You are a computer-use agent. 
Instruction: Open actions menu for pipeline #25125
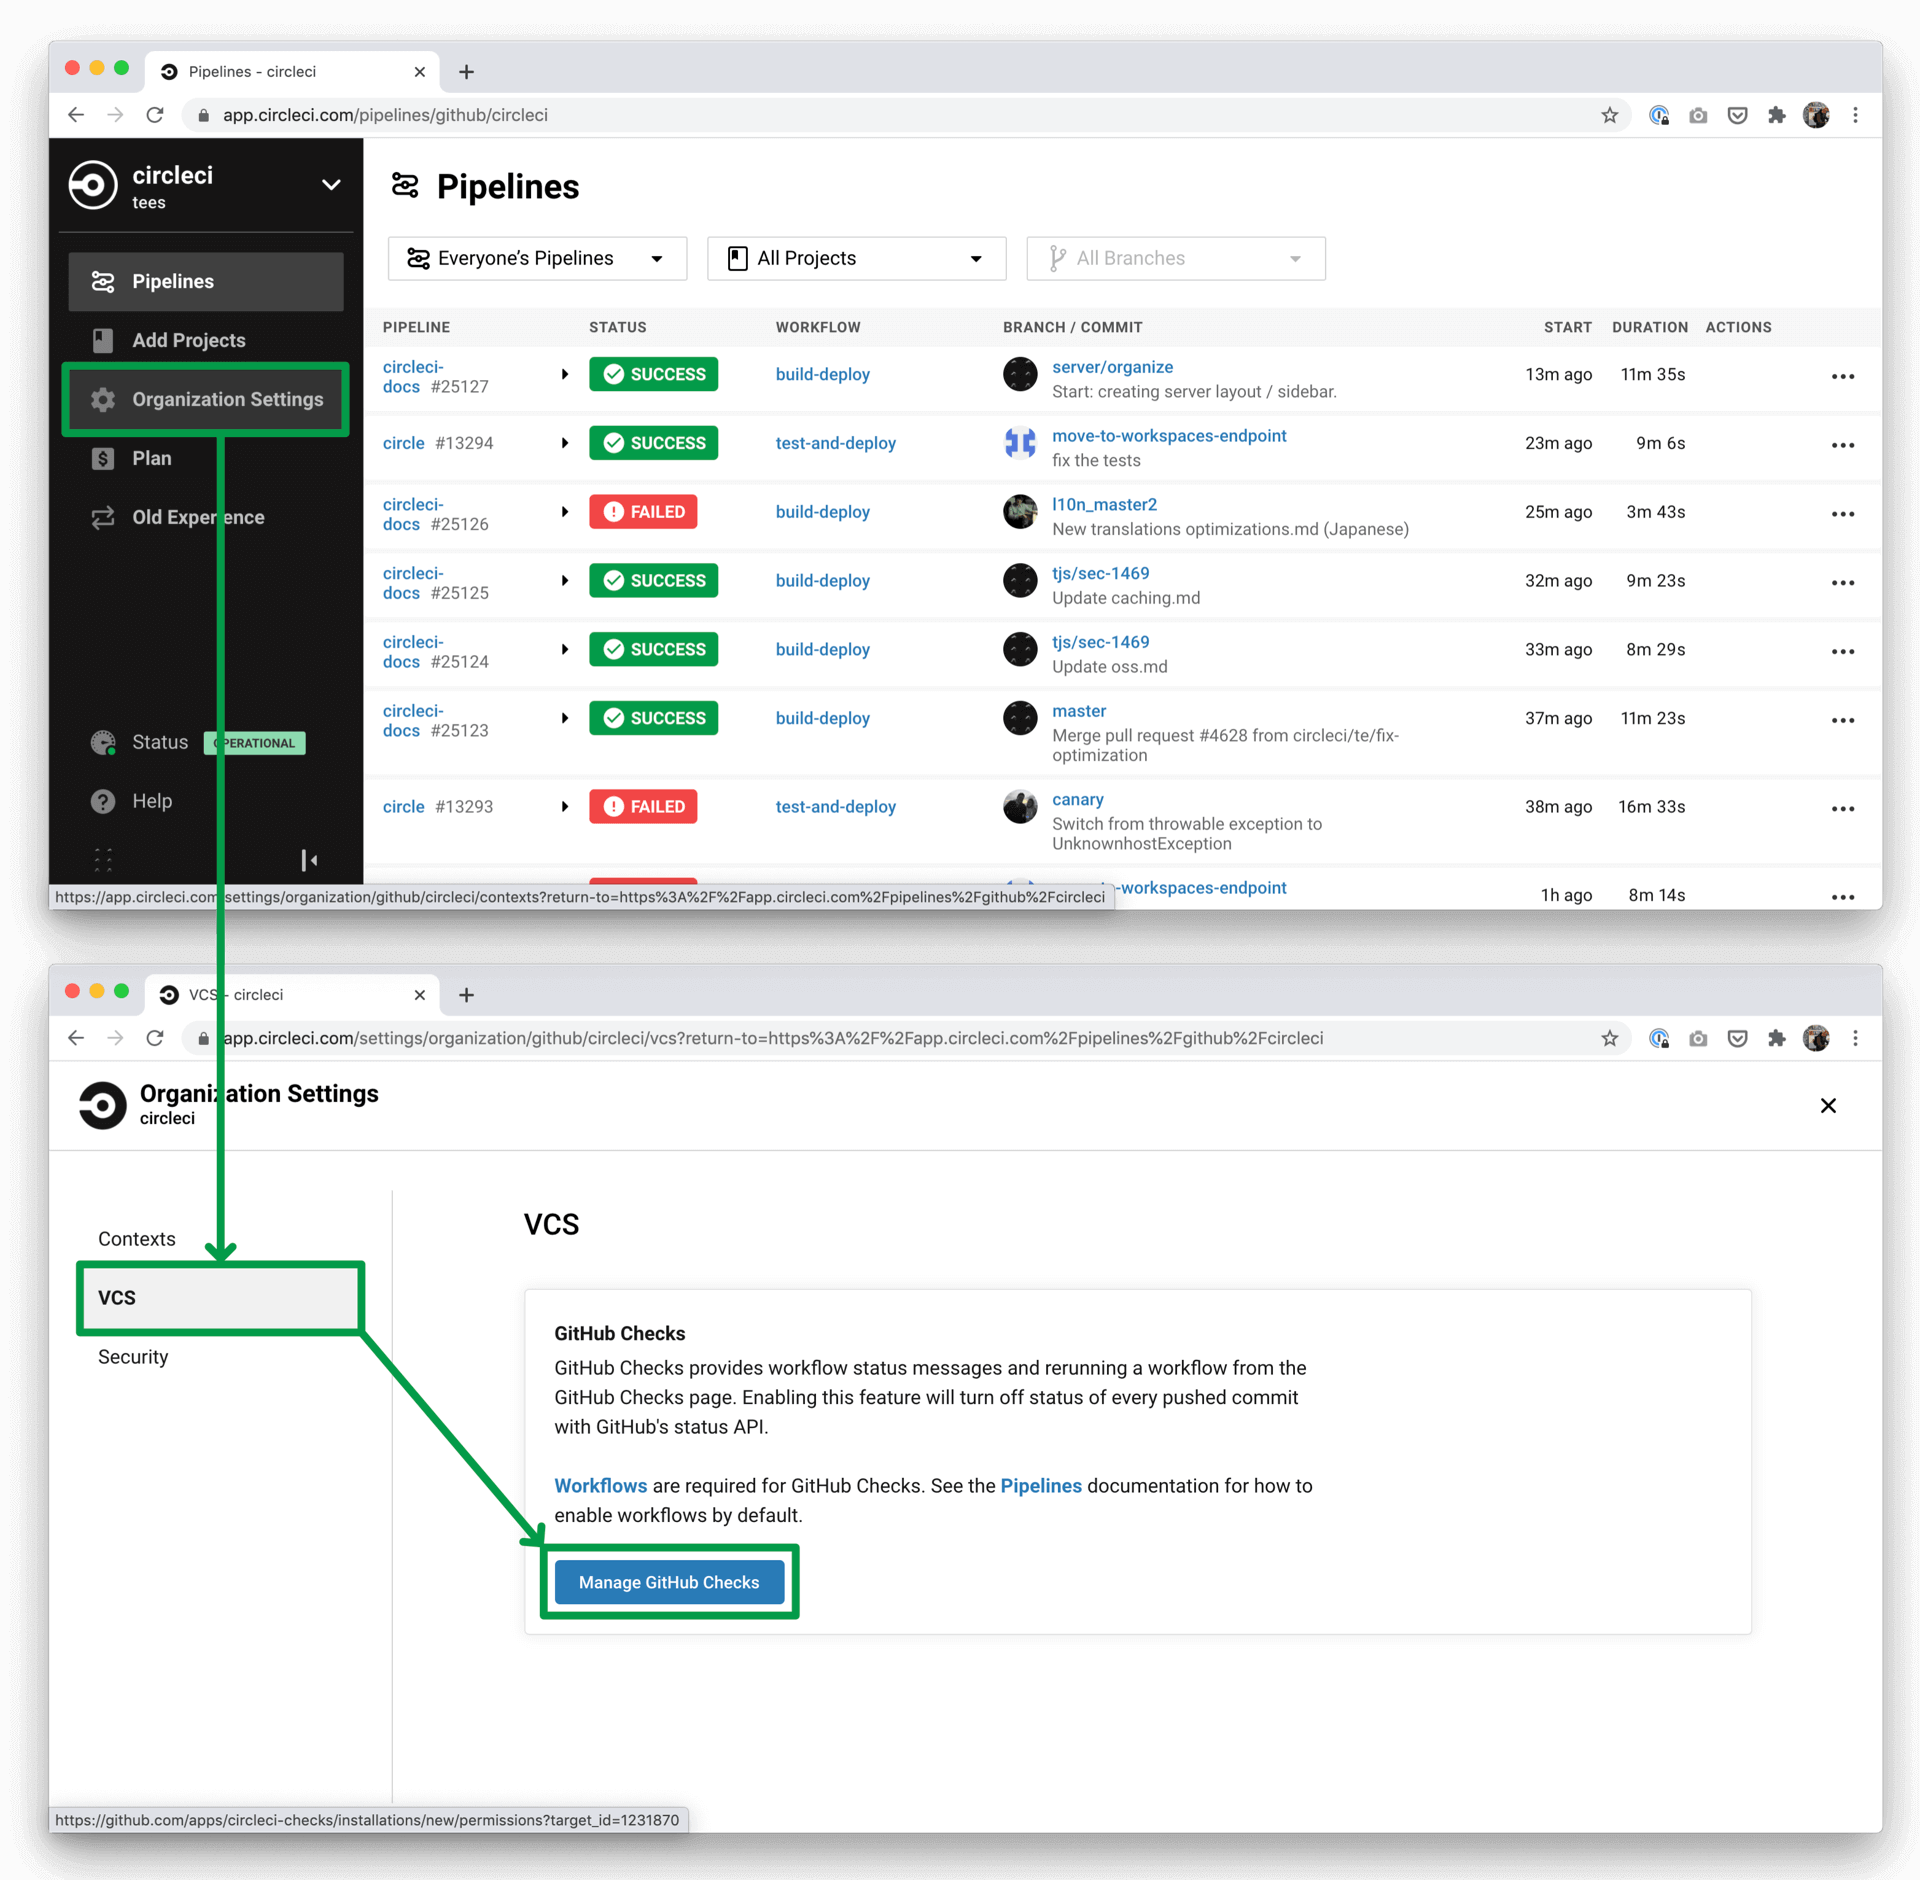click(1842, 583)
